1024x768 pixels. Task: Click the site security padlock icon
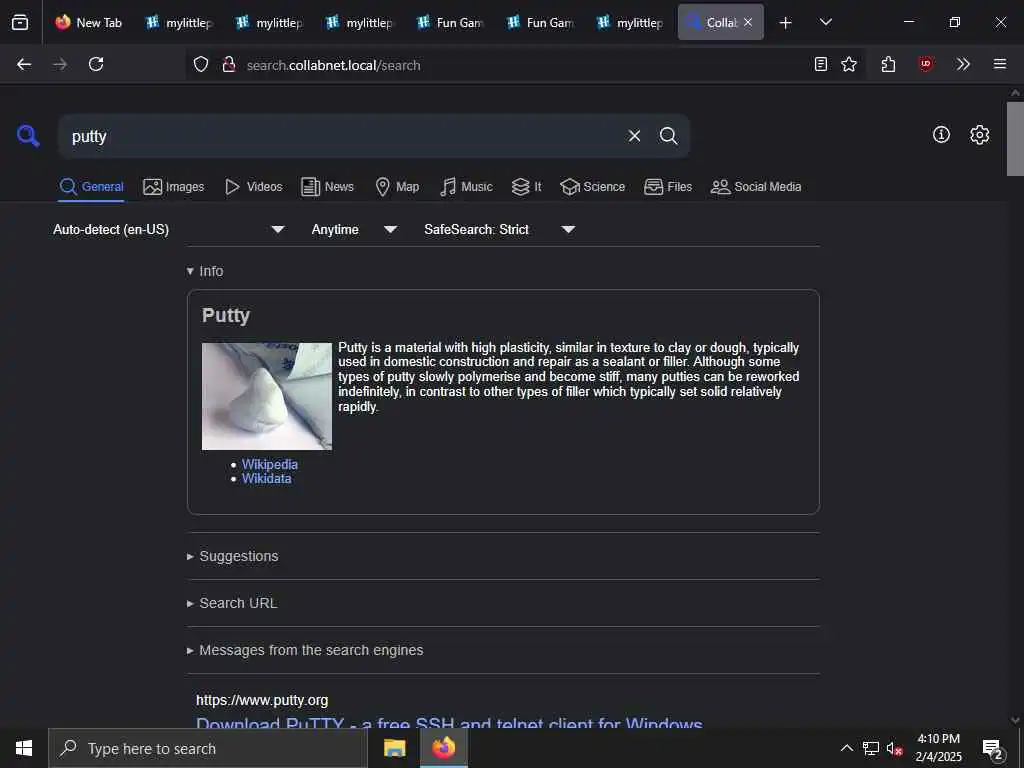[x=229, y=64]
